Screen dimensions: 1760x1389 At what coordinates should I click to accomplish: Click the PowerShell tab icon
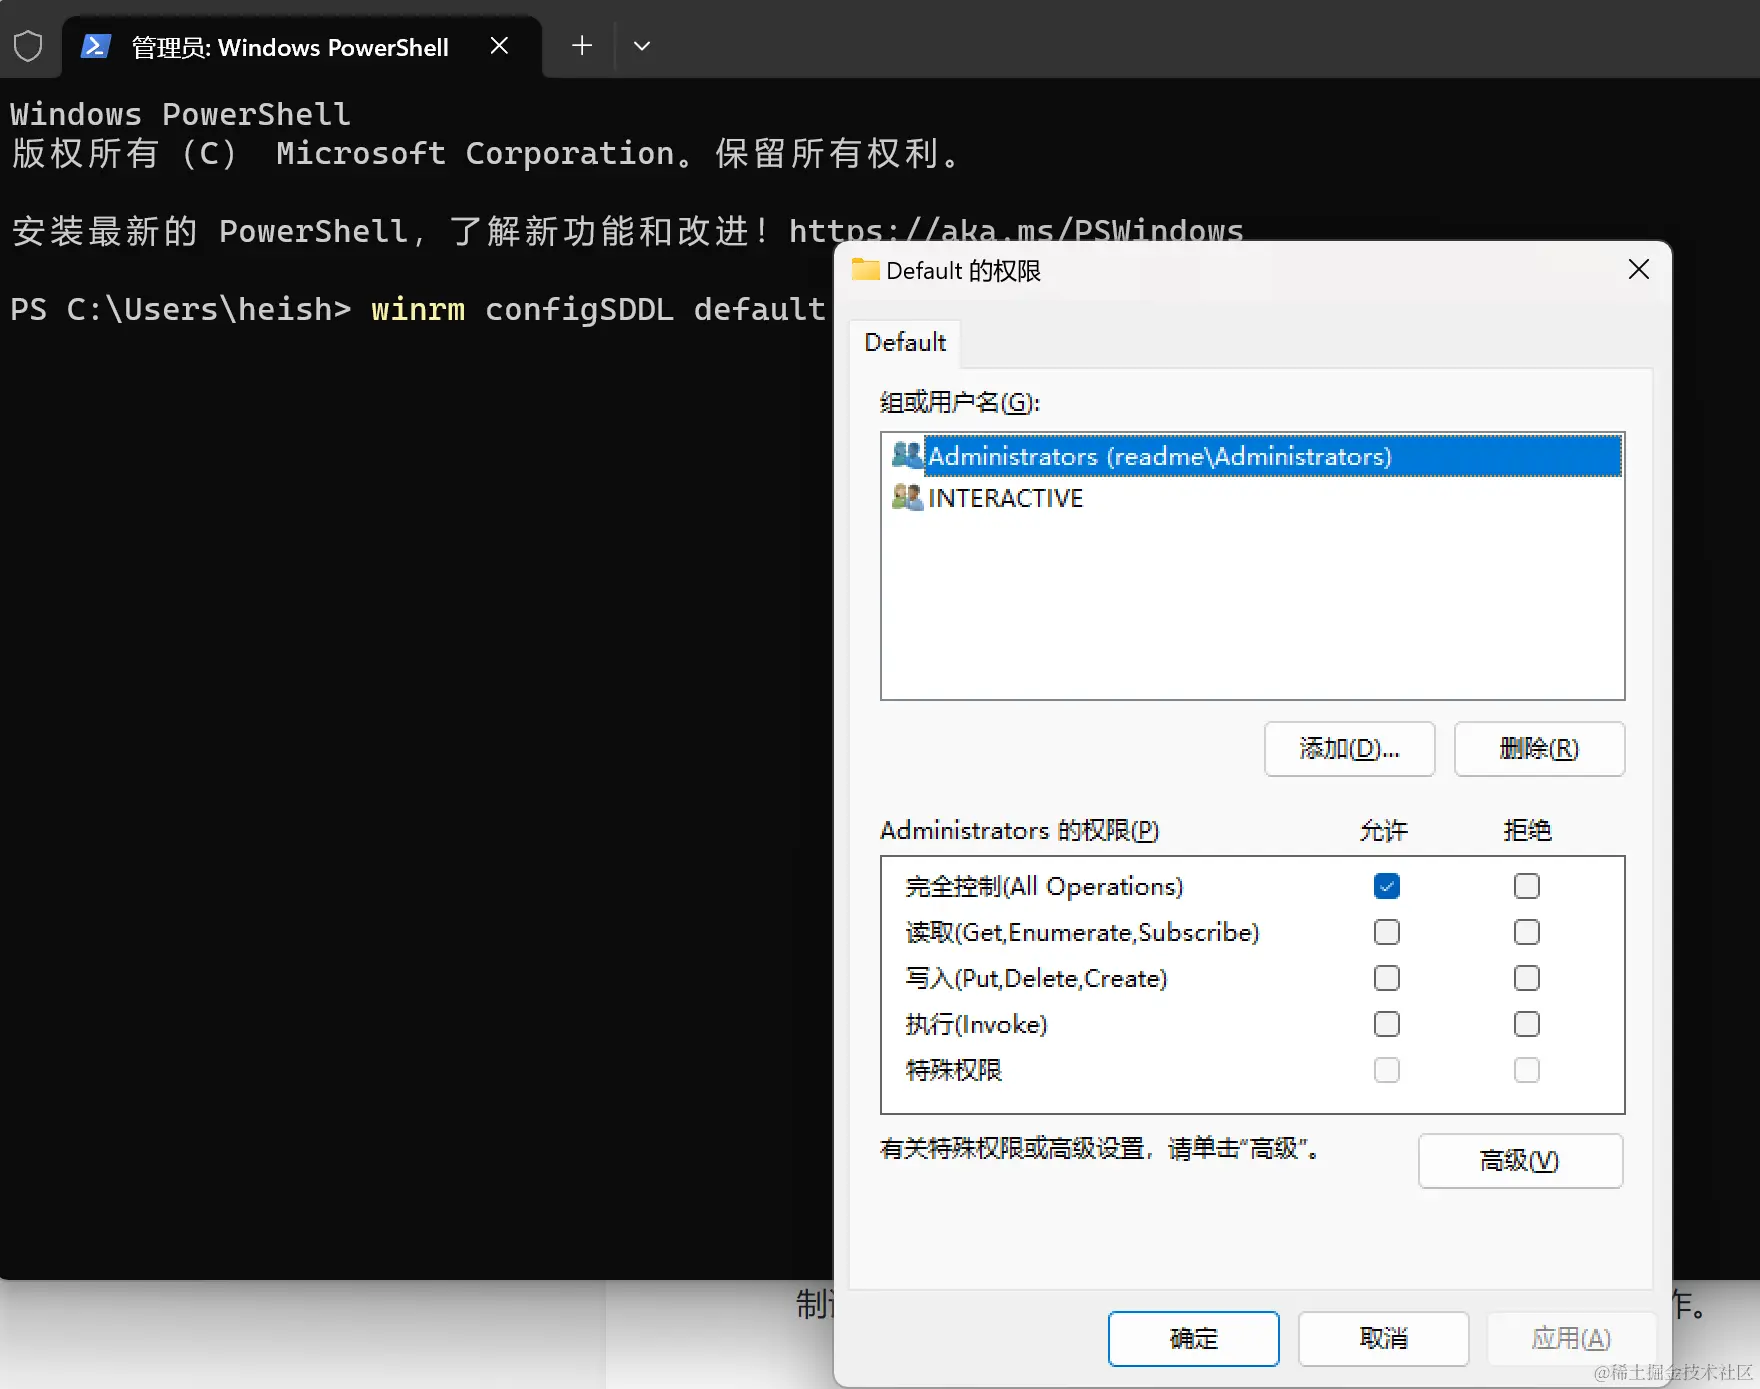point(96,46)
